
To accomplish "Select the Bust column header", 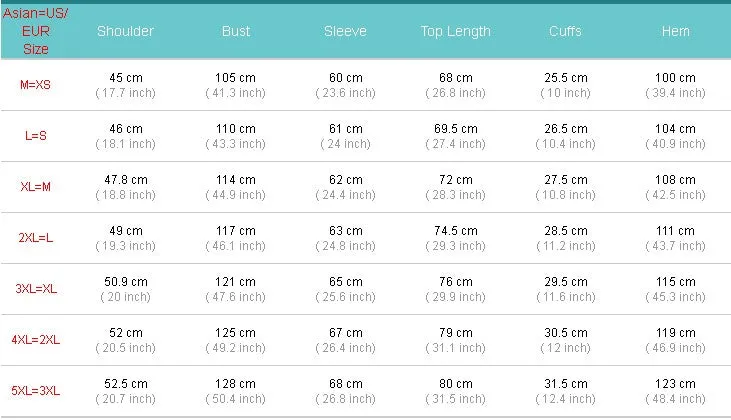I will tap(236, 31).
